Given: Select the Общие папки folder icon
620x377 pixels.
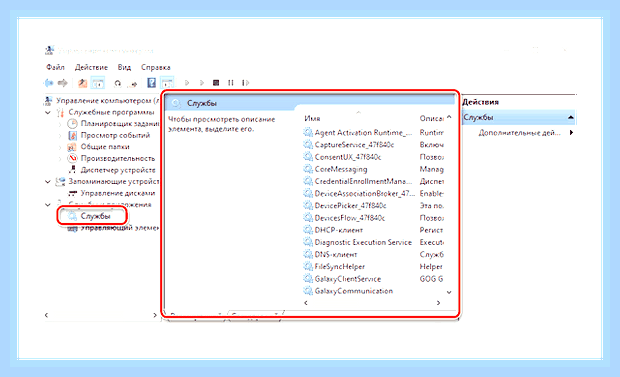Looking at the screenshot, I should click(72, 147).
